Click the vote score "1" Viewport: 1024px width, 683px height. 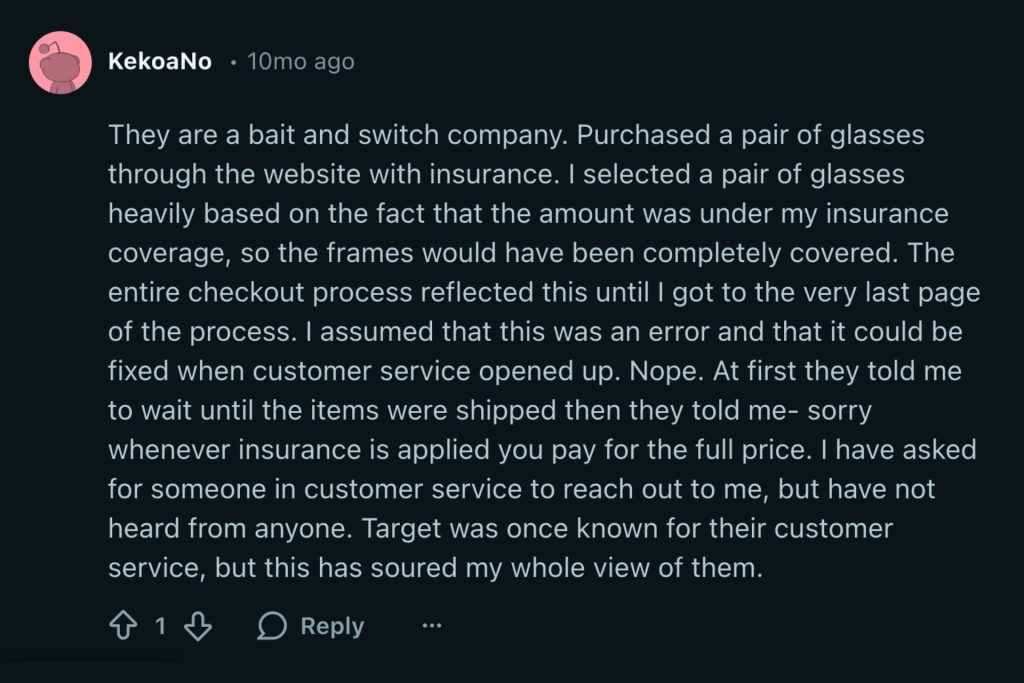point(161,625)
